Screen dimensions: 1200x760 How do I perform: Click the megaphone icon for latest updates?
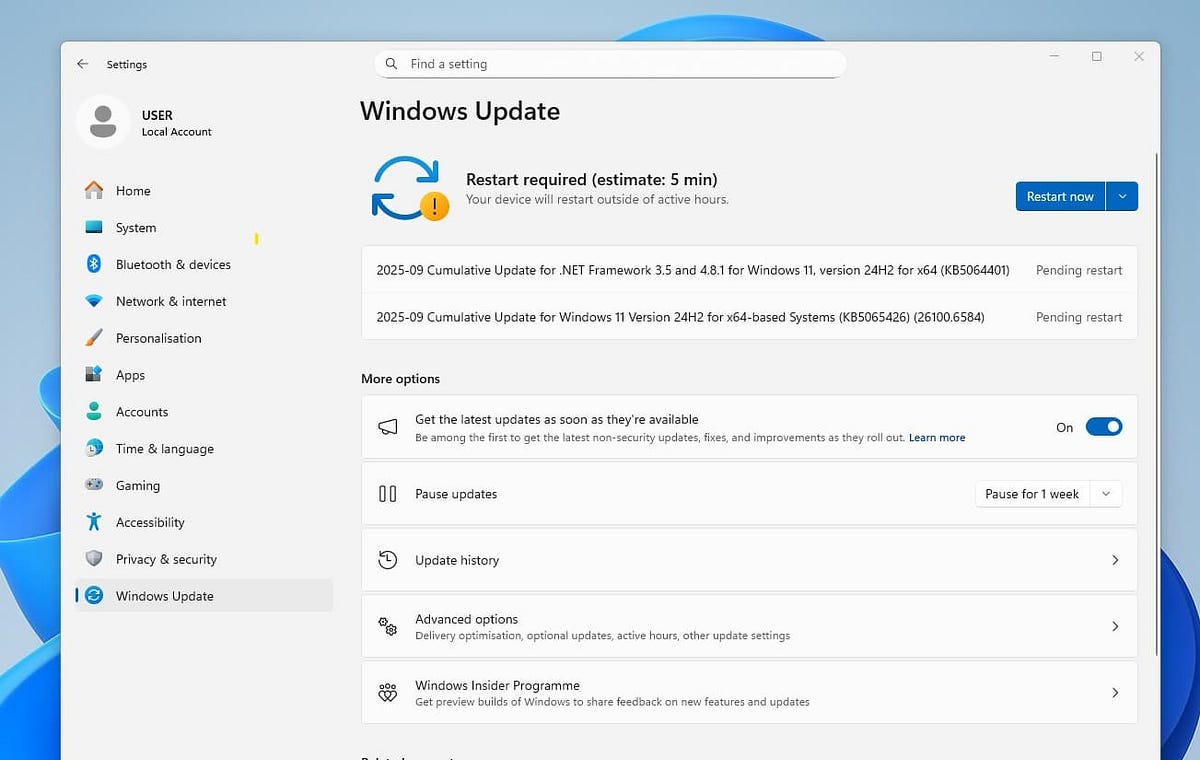388,427
